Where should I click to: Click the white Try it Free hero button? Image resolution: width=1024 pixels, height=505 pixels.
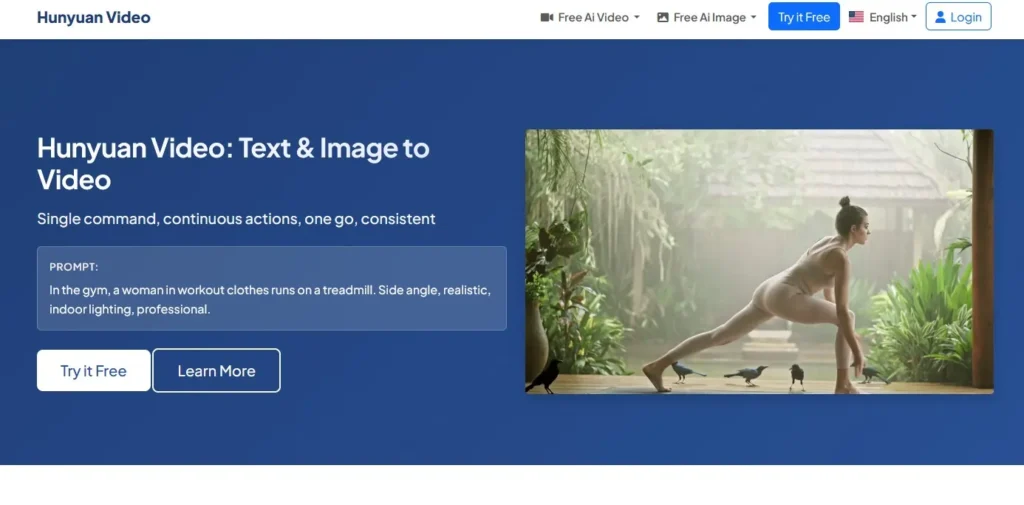[x=93, y=371]
